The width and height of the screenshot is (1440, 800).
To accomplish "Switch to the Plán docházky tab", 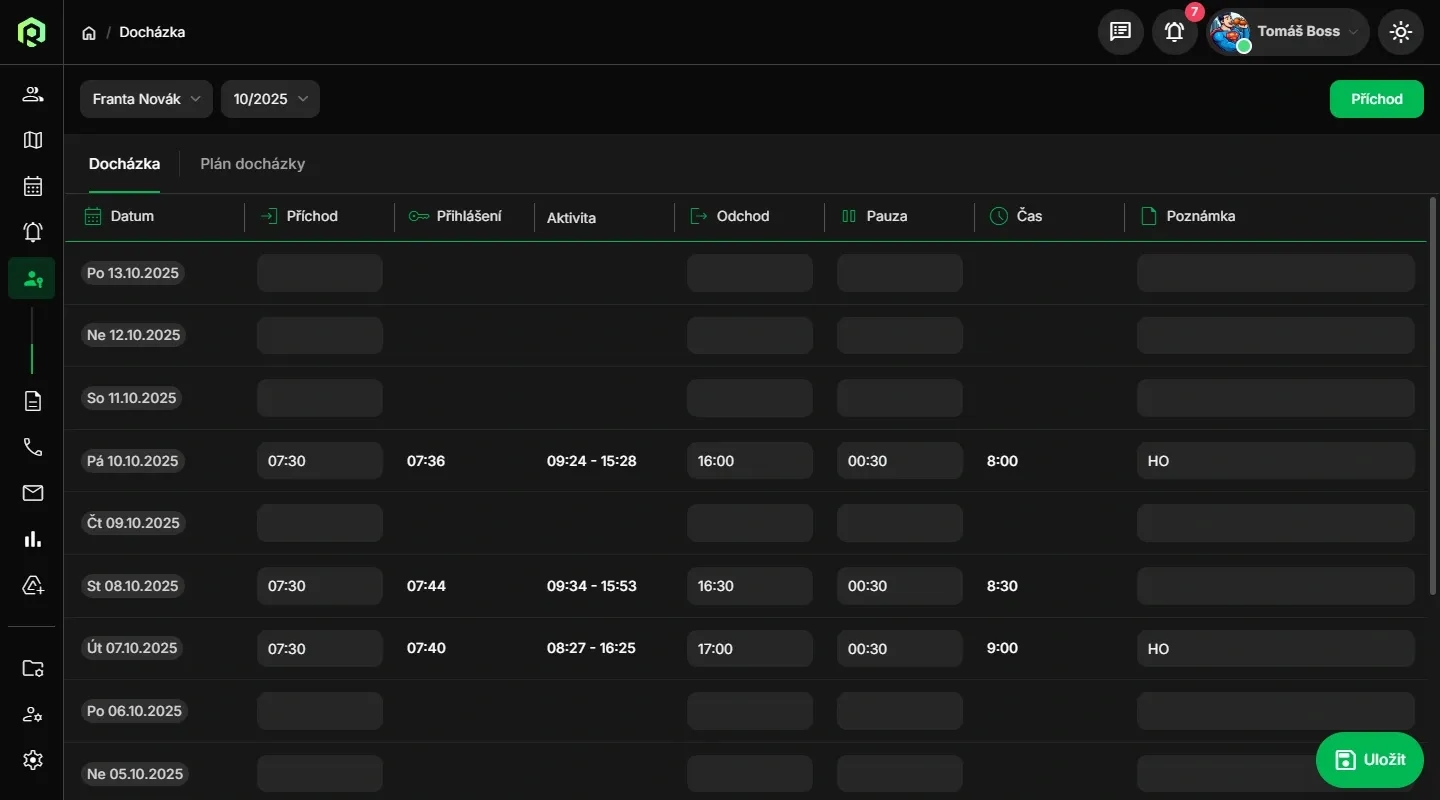I will tap(252, 164).
